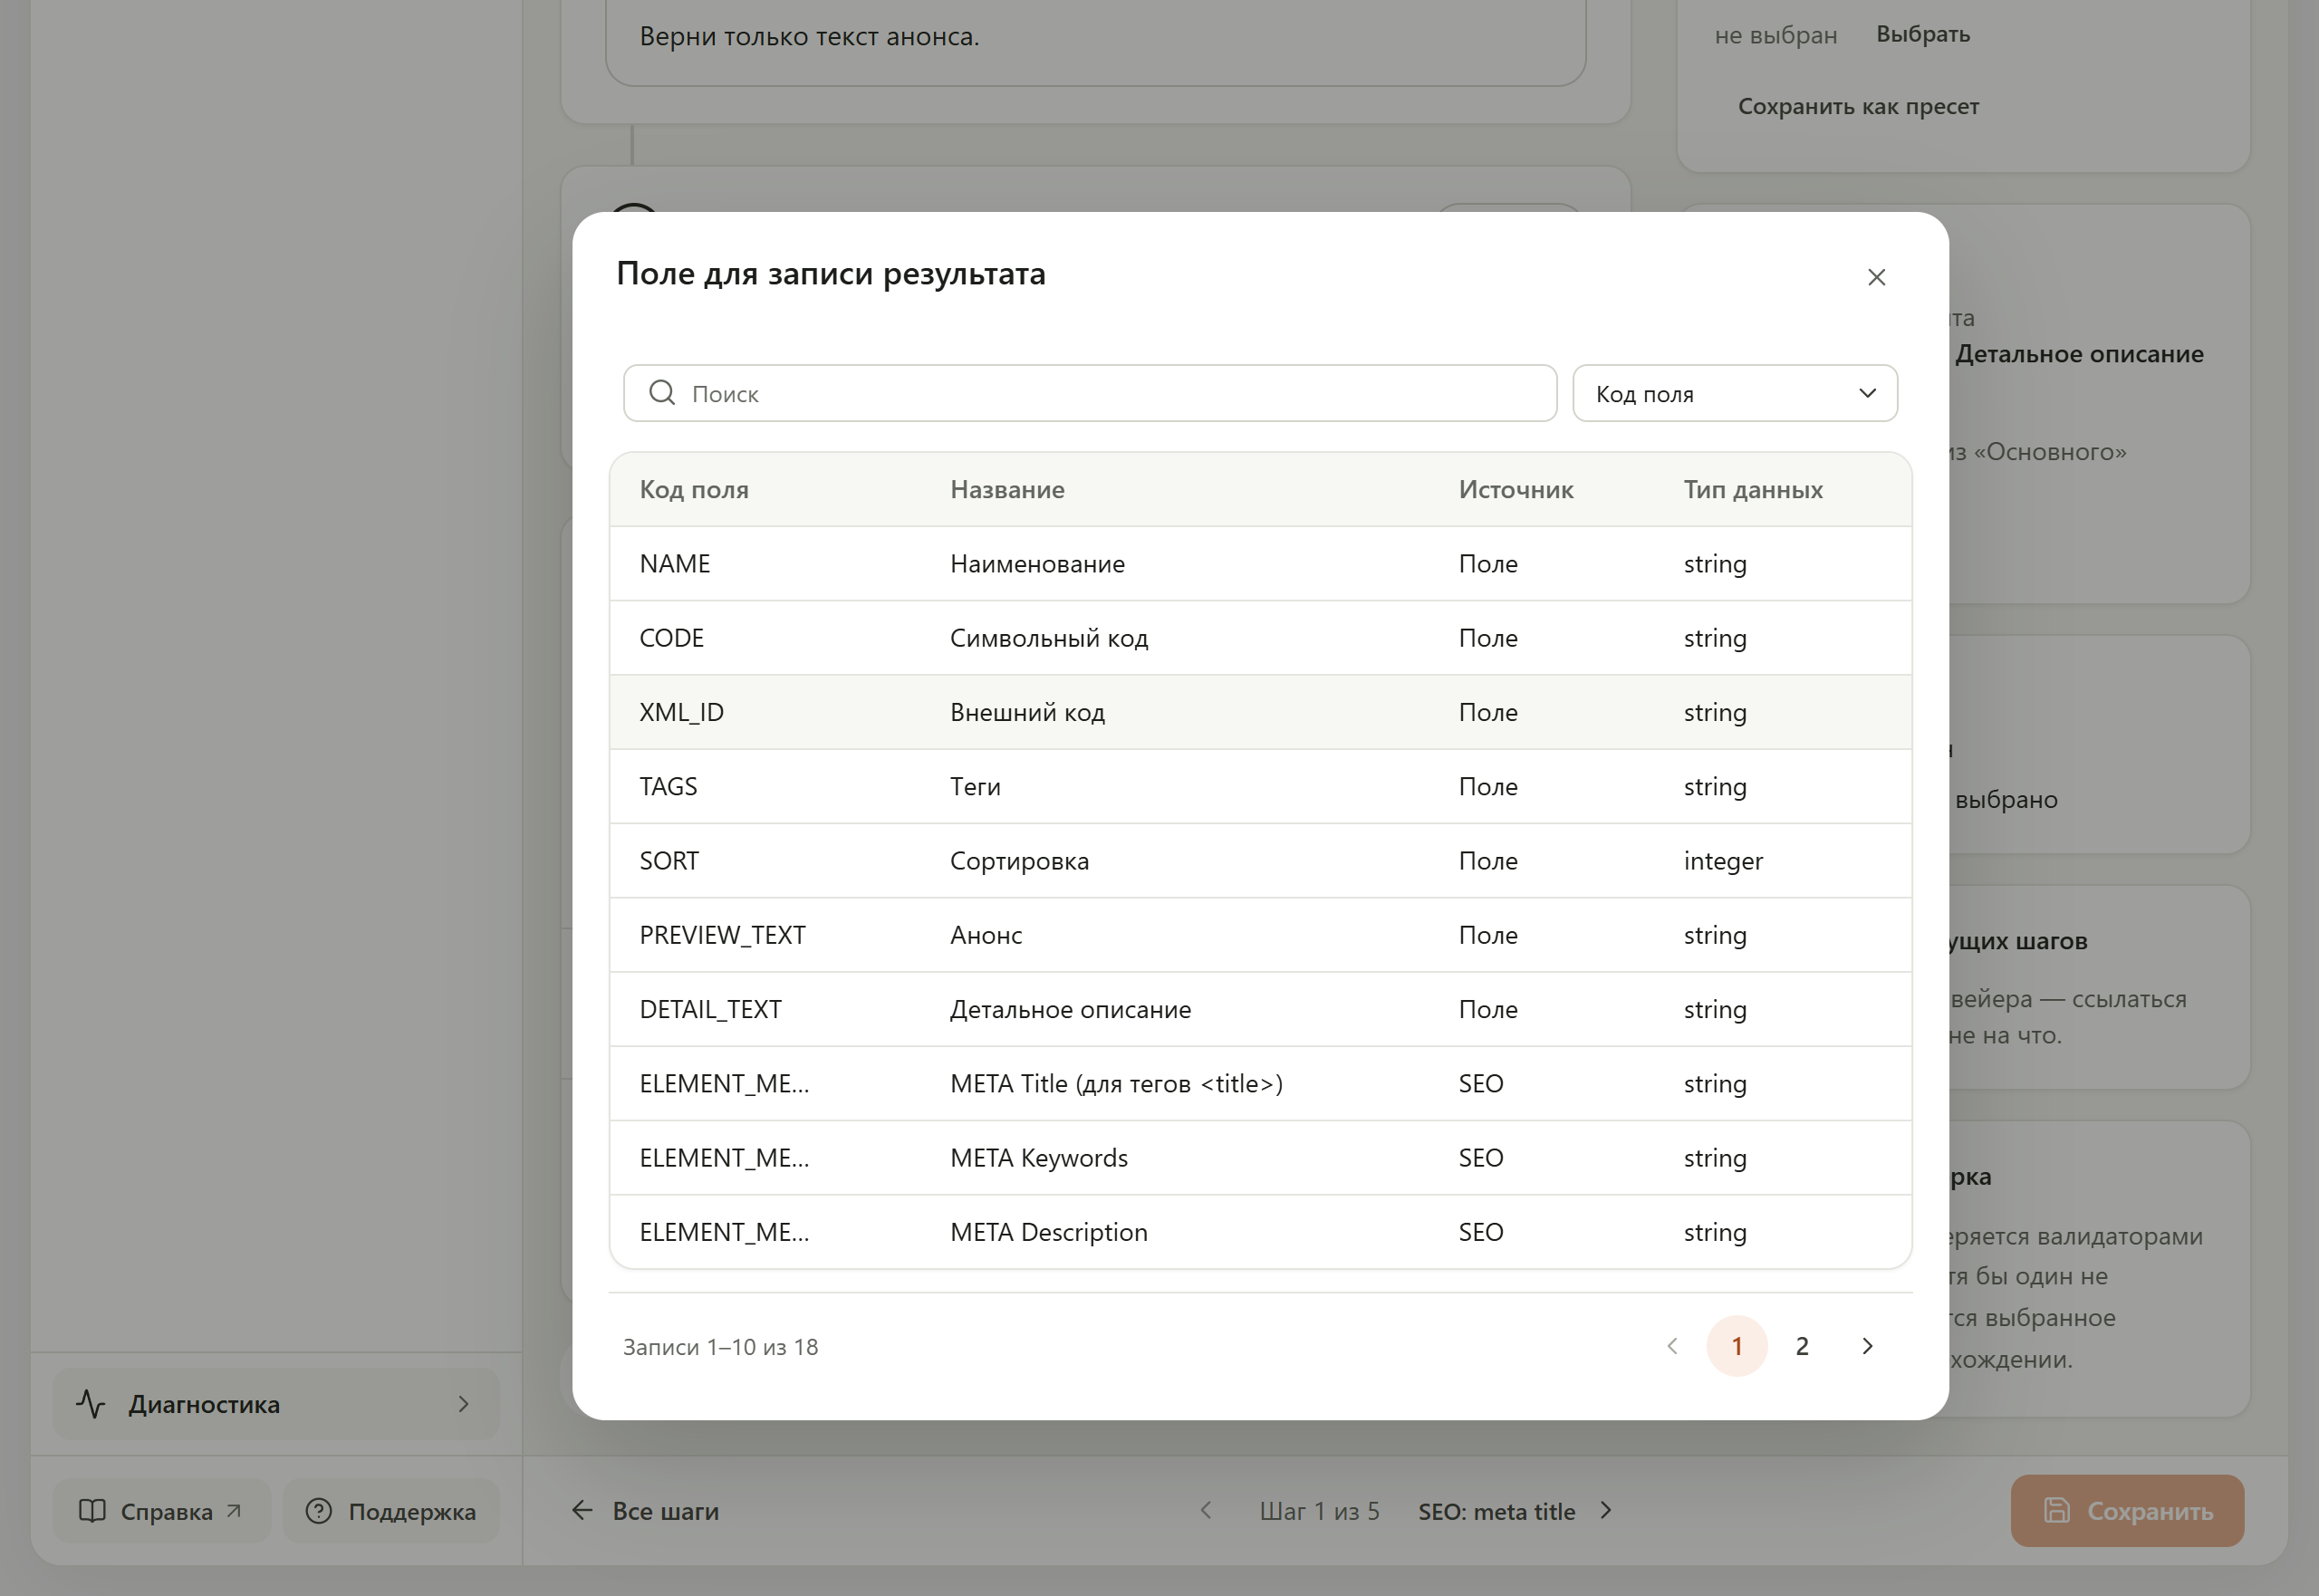Click the Анонс name cell
The image size is (2319, 1596).
(986, 935)
